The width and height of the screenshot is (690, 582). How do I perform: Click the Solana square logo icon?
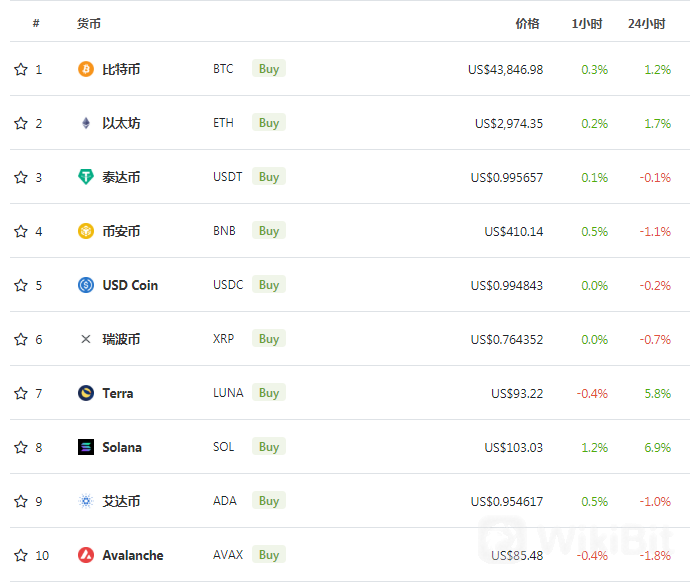tap(86, 447)
